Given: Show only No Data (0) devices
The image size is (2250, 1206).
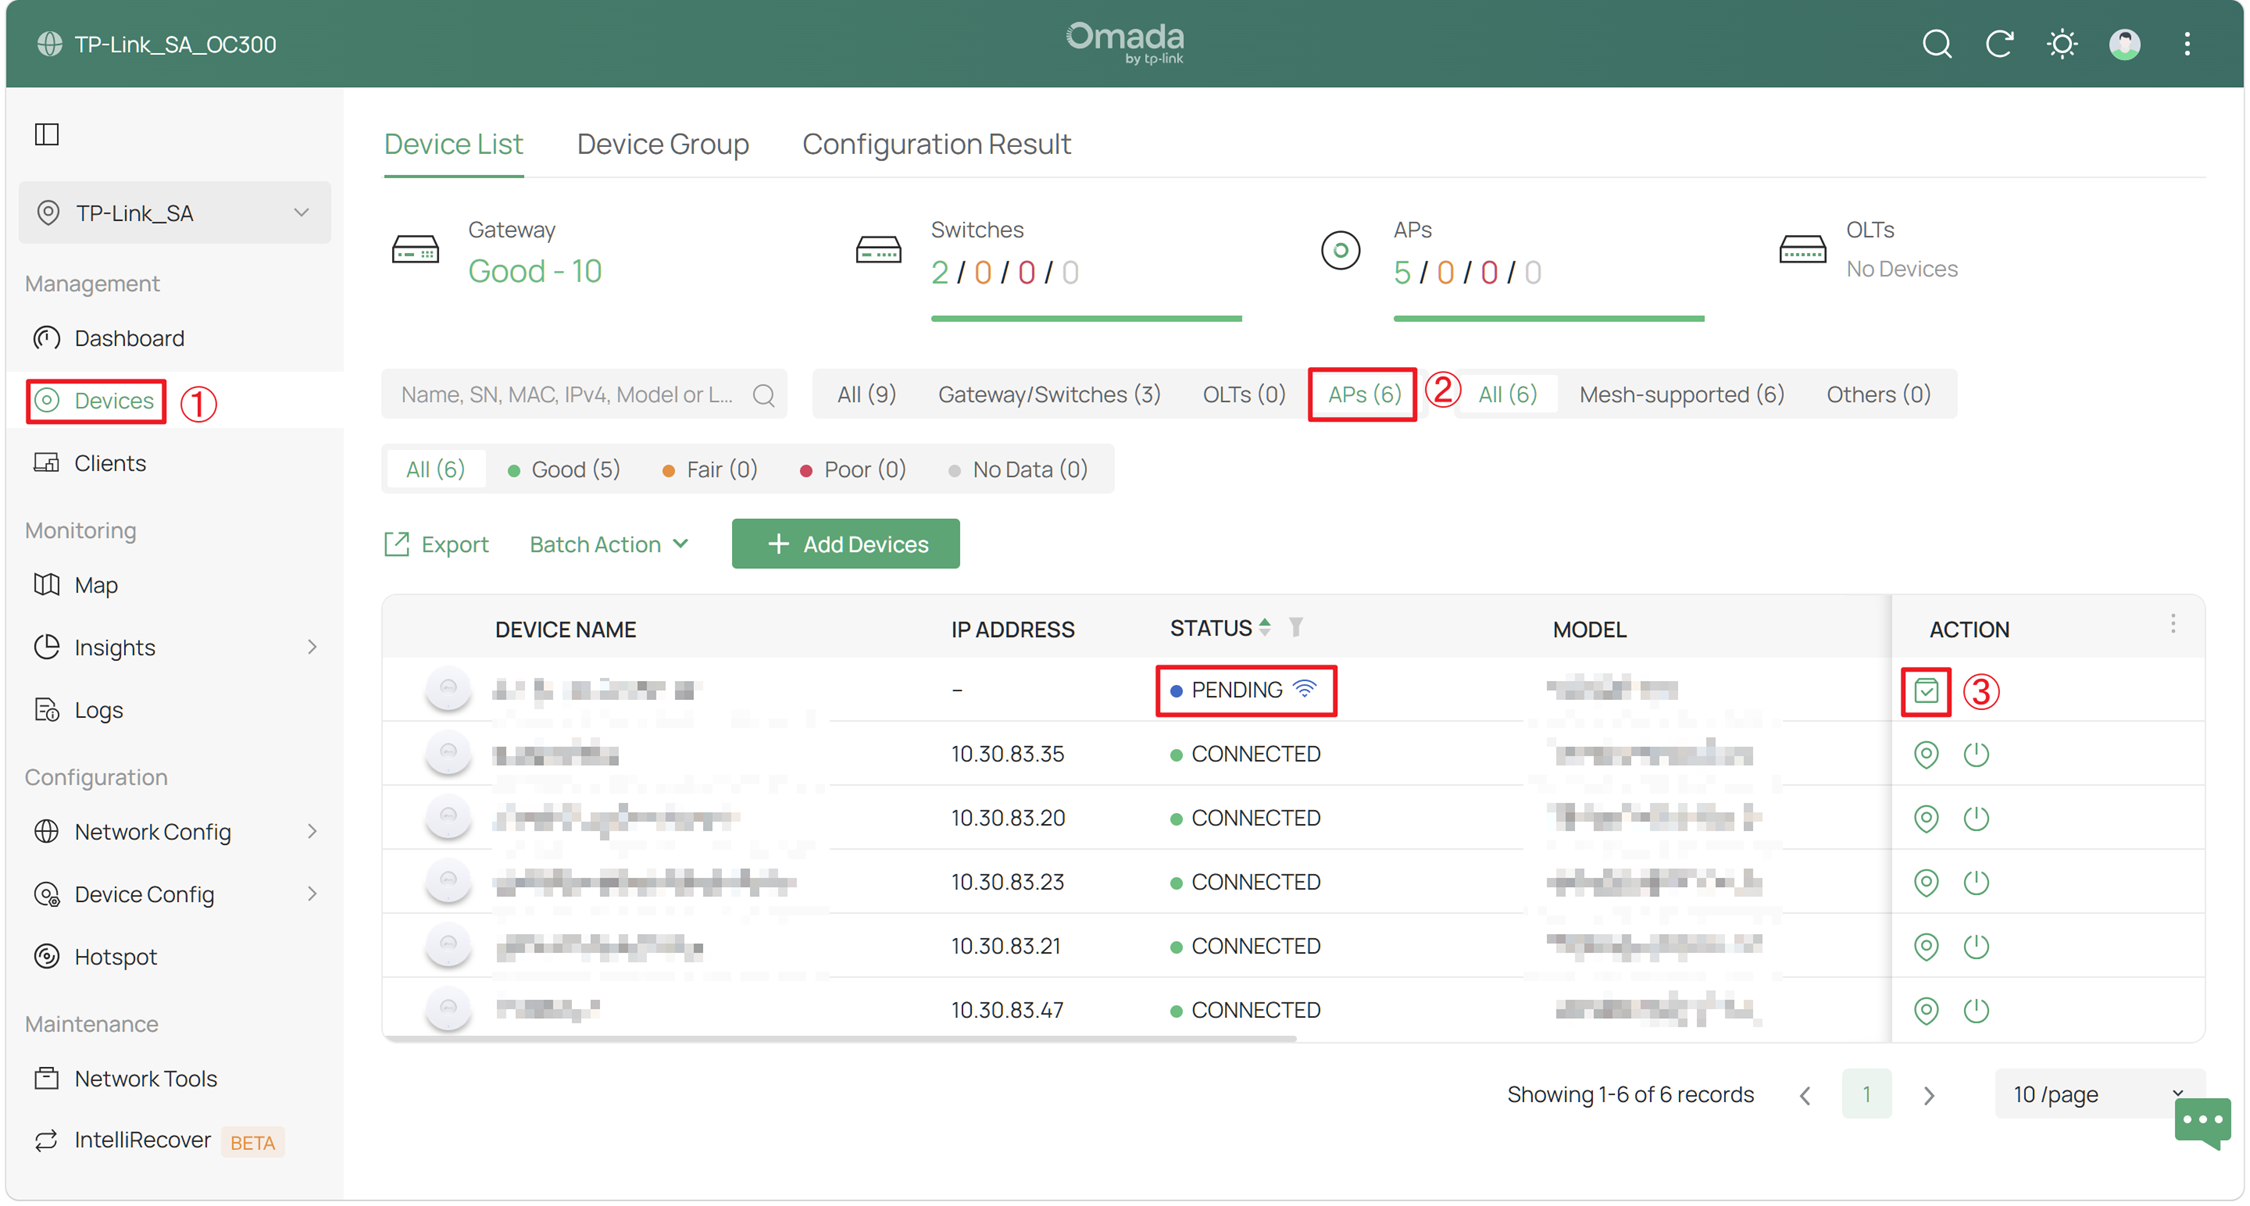Looking at the screenshot, I should coord(1018,470).
